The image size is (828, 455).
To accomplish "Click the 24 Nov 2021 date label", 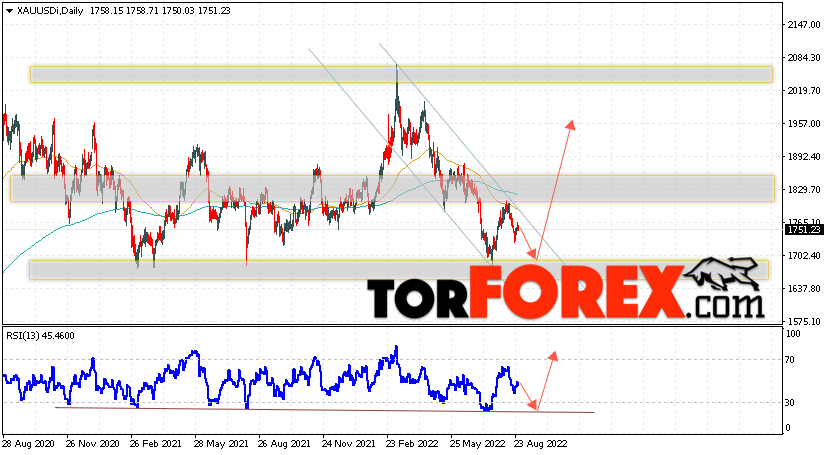I will tap(349, 444).
